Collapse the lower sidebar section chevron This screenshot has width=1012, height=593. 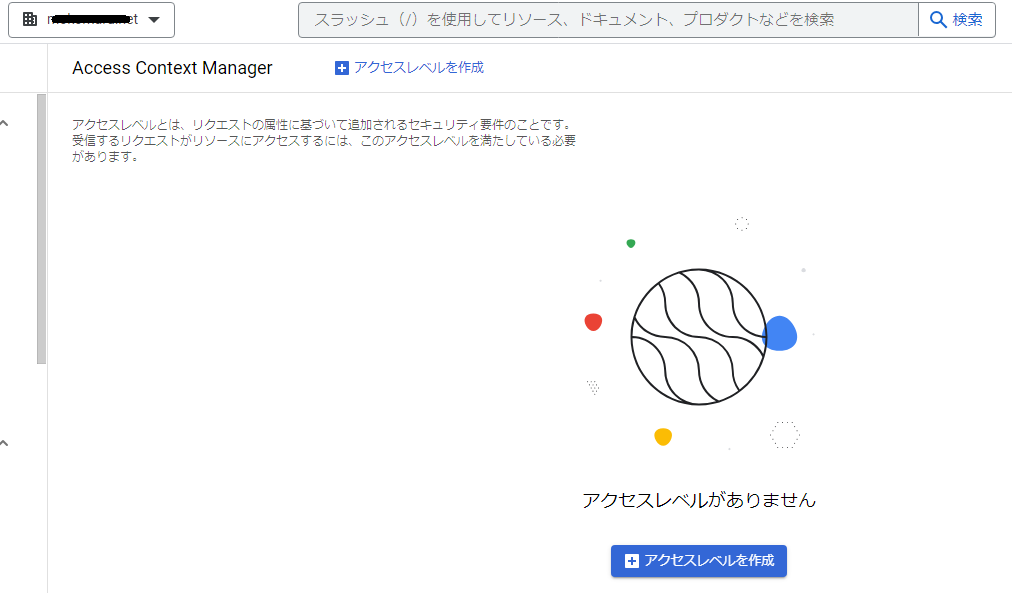(5, 443)
